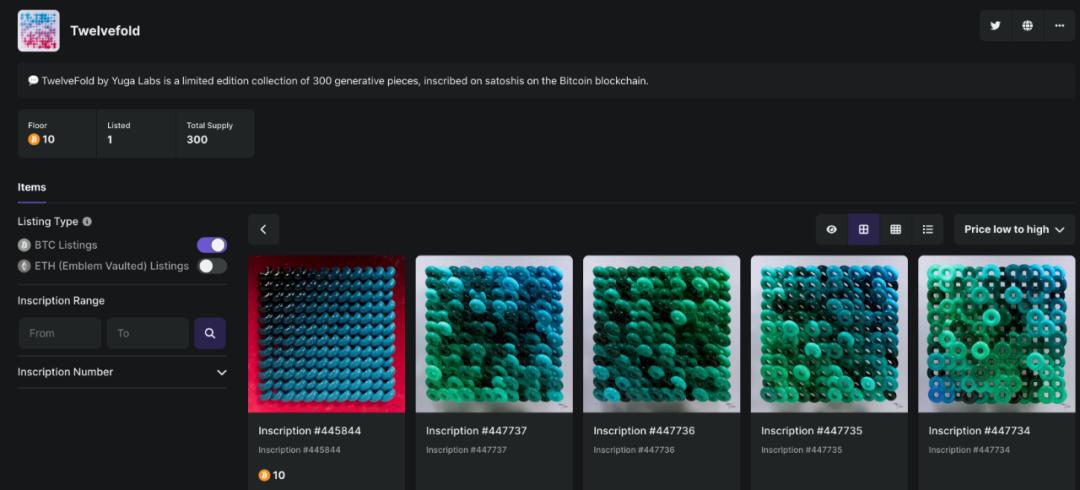The image size is (1080, 490).
Task: Select the Items tab
Action: pos(32,187)
